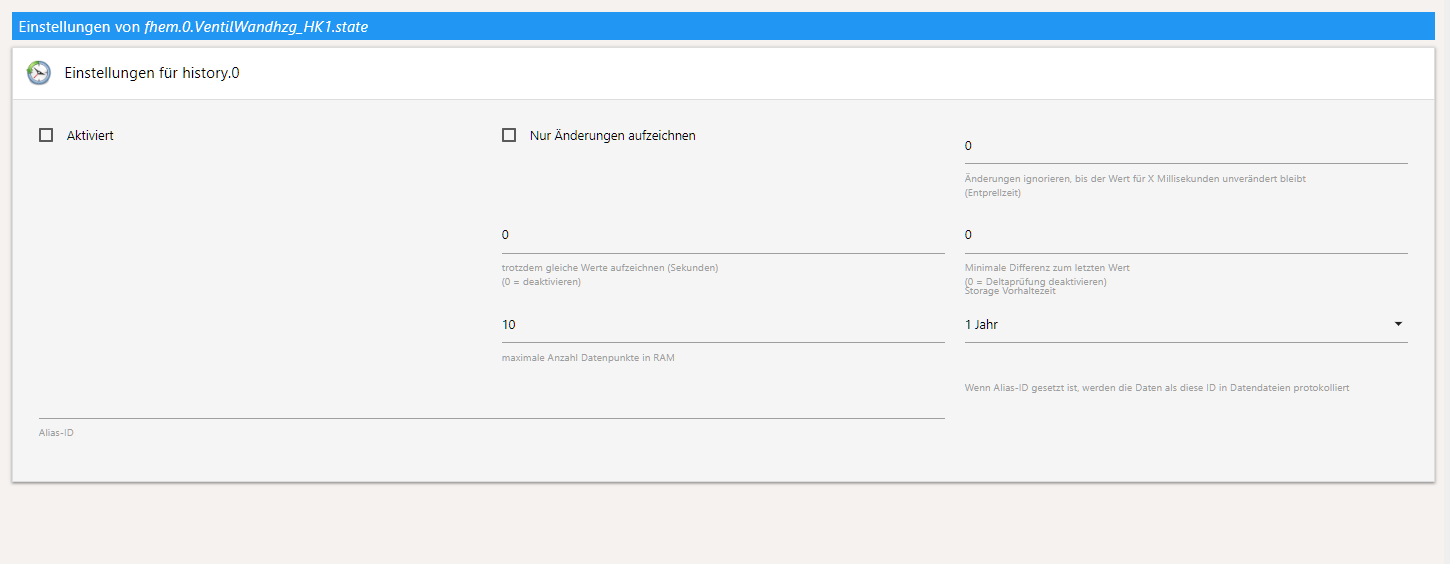
Task: Click the Minimale Differenz zum letzten Wert label
Action: [x=1047, y=268]
